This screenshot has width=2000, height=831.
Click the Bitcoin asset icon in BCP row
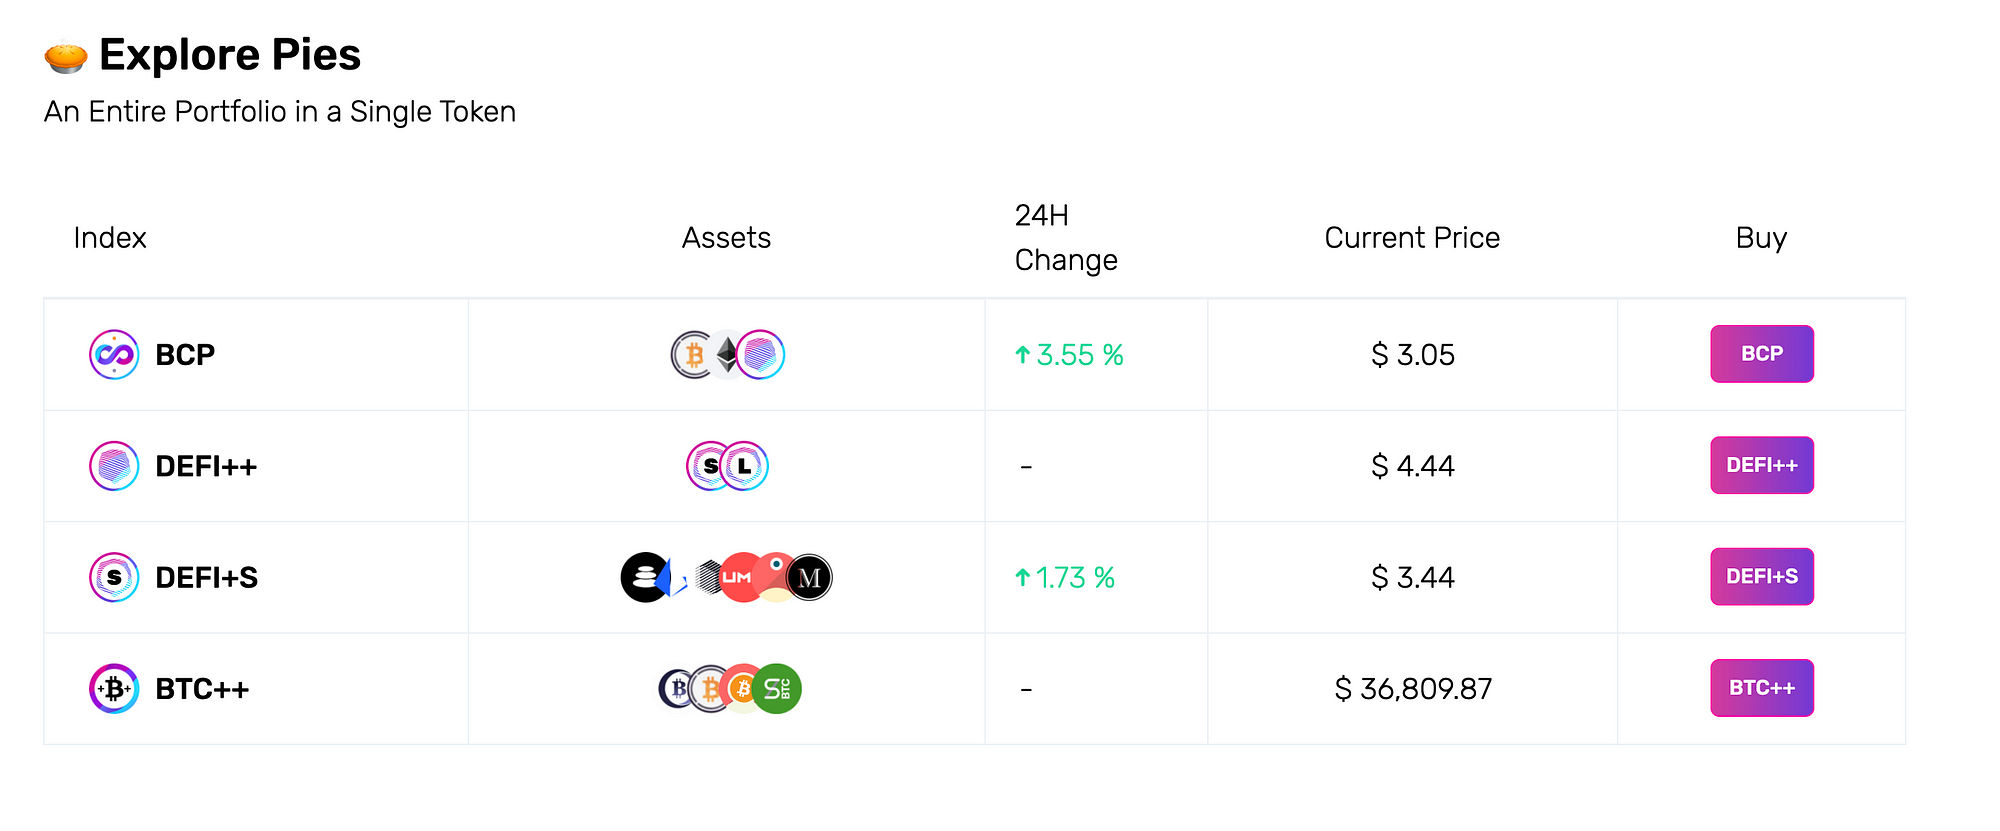(692, 355)
